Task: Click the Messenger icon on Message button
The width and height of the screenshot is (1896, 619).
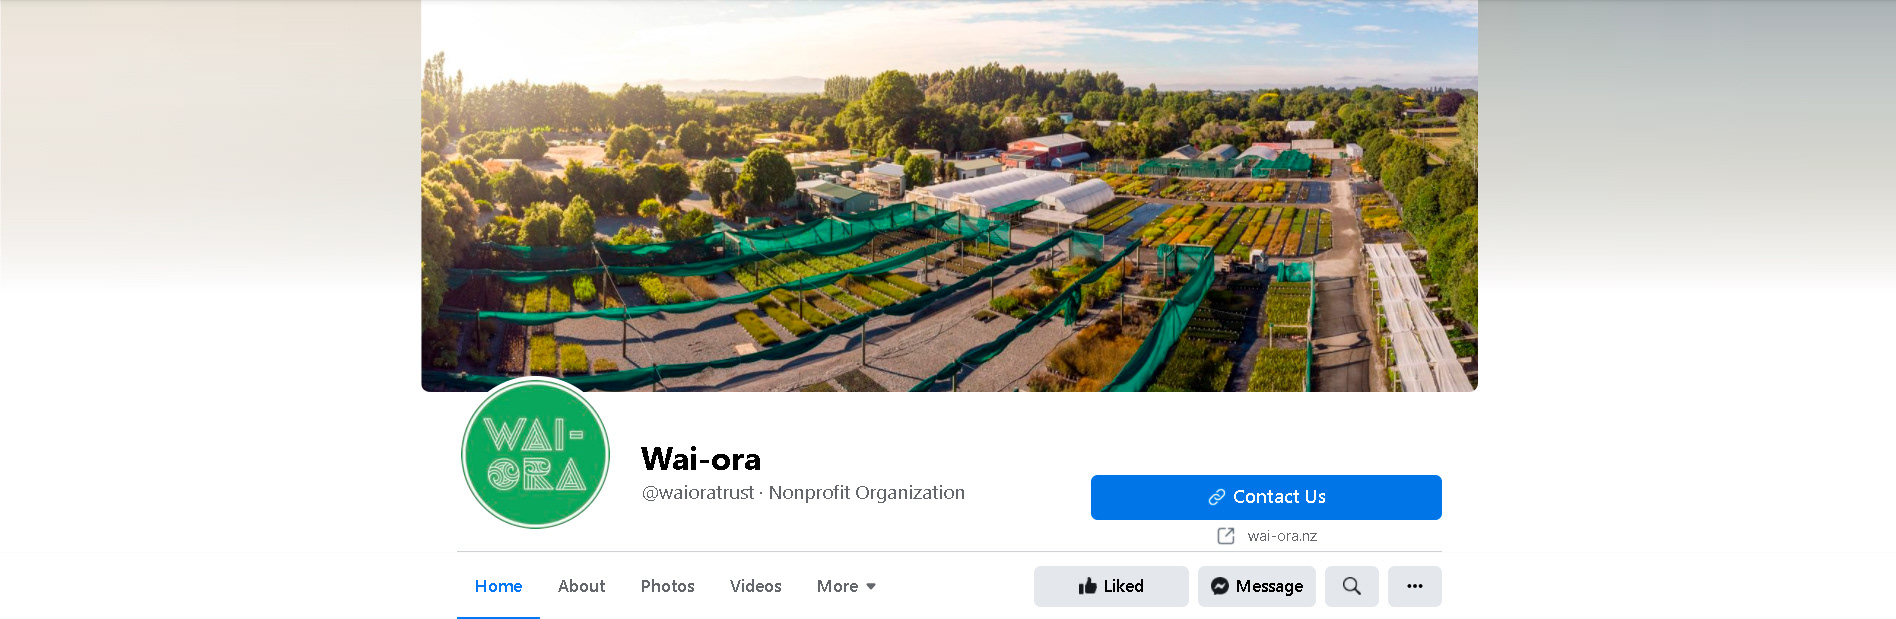Action: (1220, 586)
